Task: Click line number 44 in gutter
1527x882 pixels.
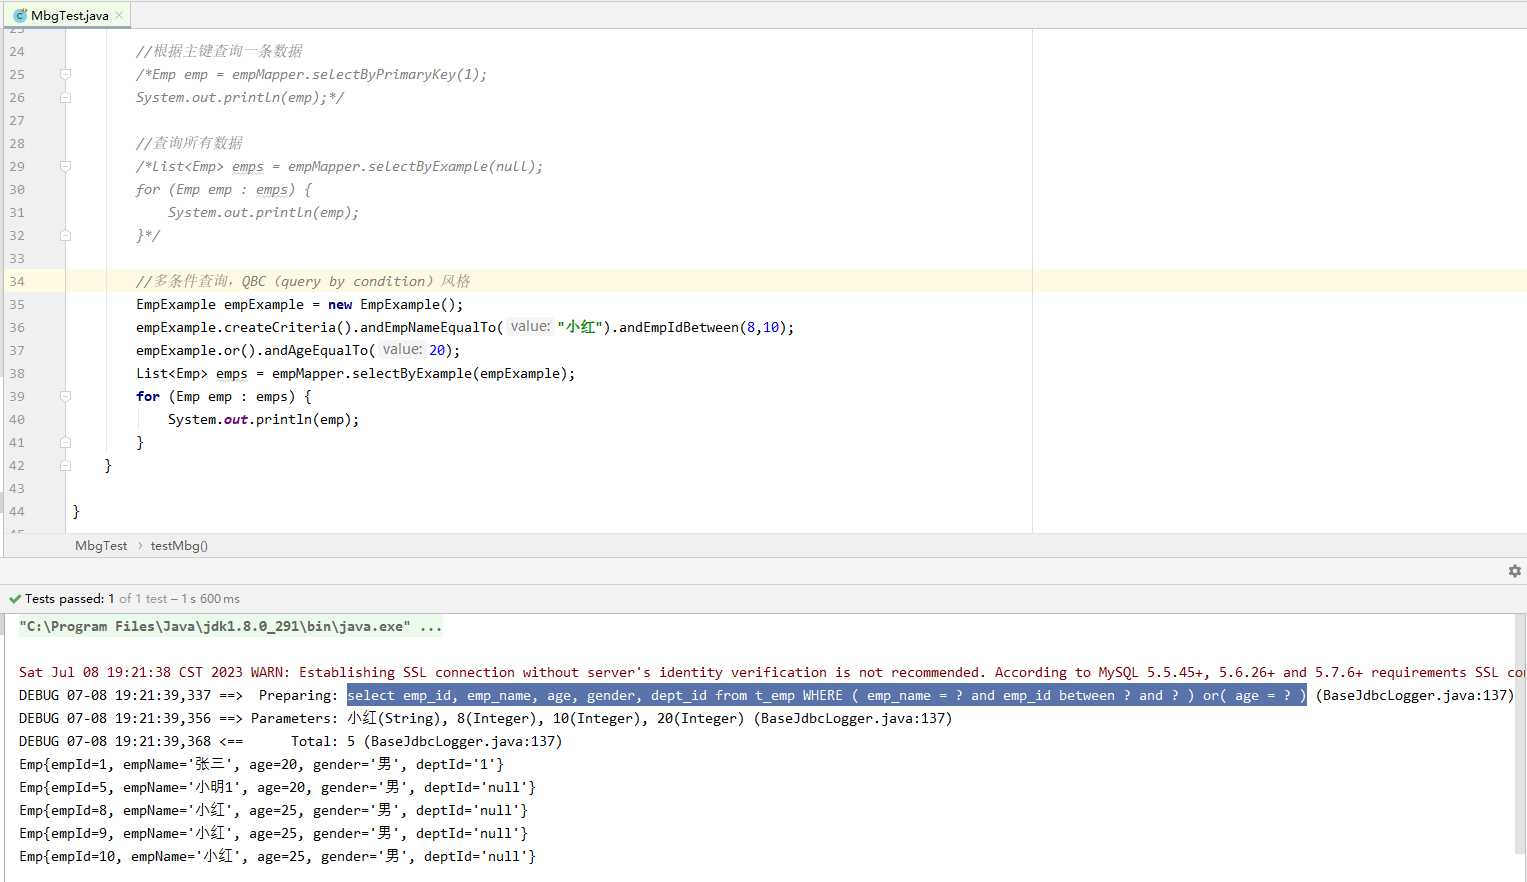Action: pyautogui.click(x=17, y=511)
